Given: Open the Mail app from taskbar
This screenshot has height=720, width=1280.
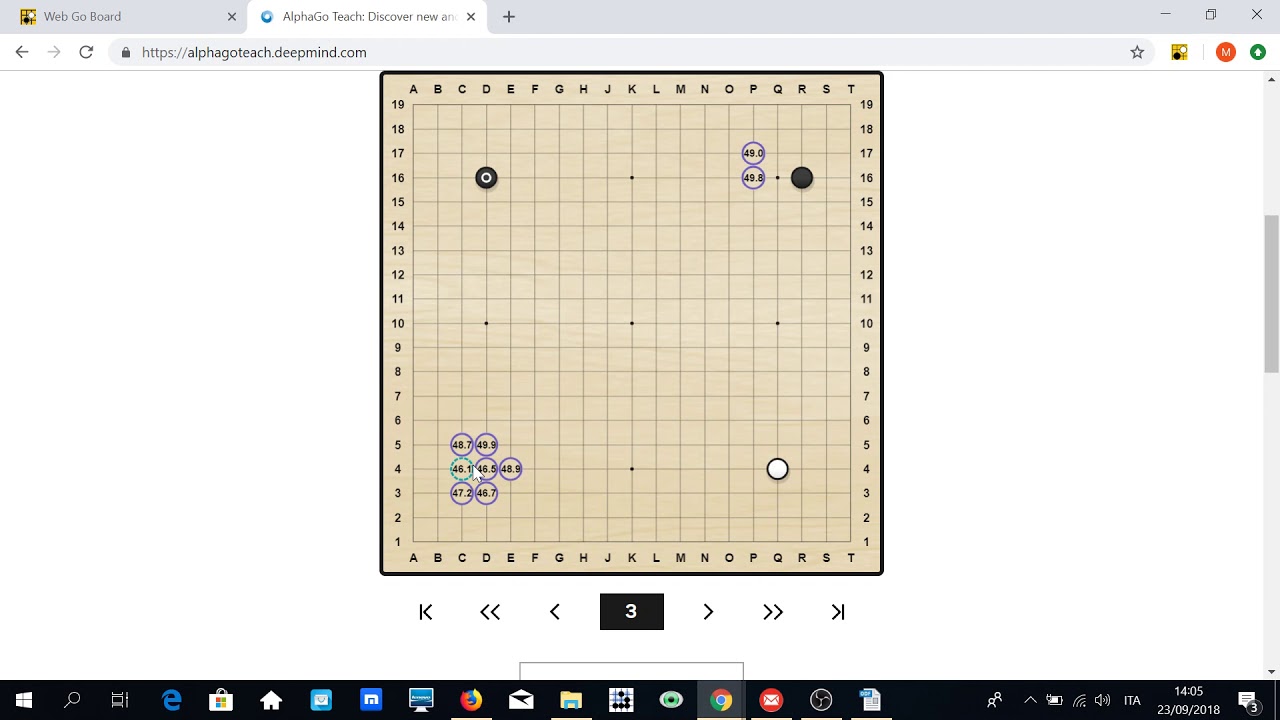Looking at the screenshot, I should [521, 700].
